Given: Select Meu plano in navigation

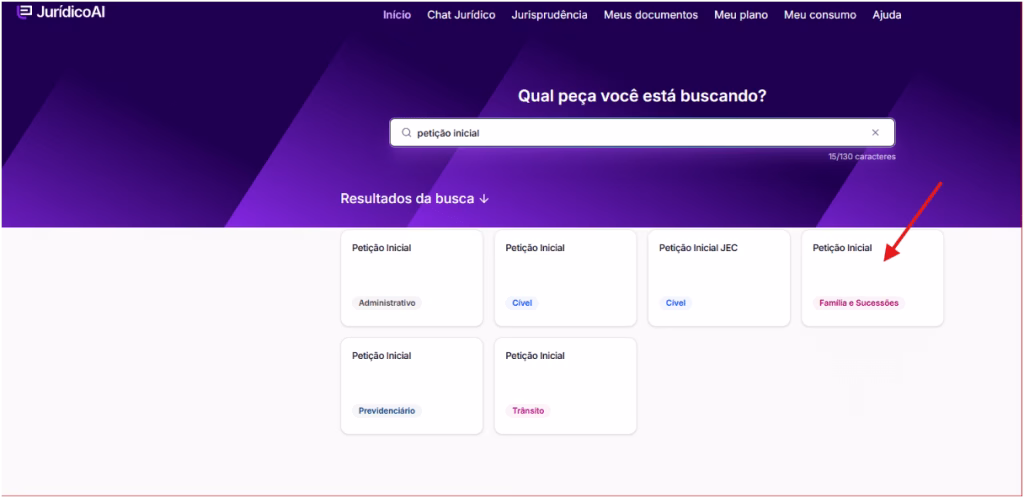Looking at the screenshot, I should (741, 15).
